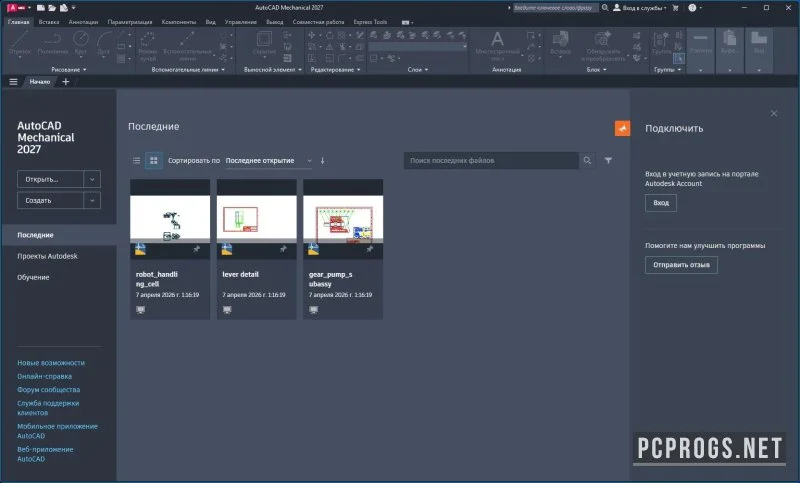This screenshot has width=800, height=483.
Task: Click the filter funnel icon for recent files
Action: (608, 160)
